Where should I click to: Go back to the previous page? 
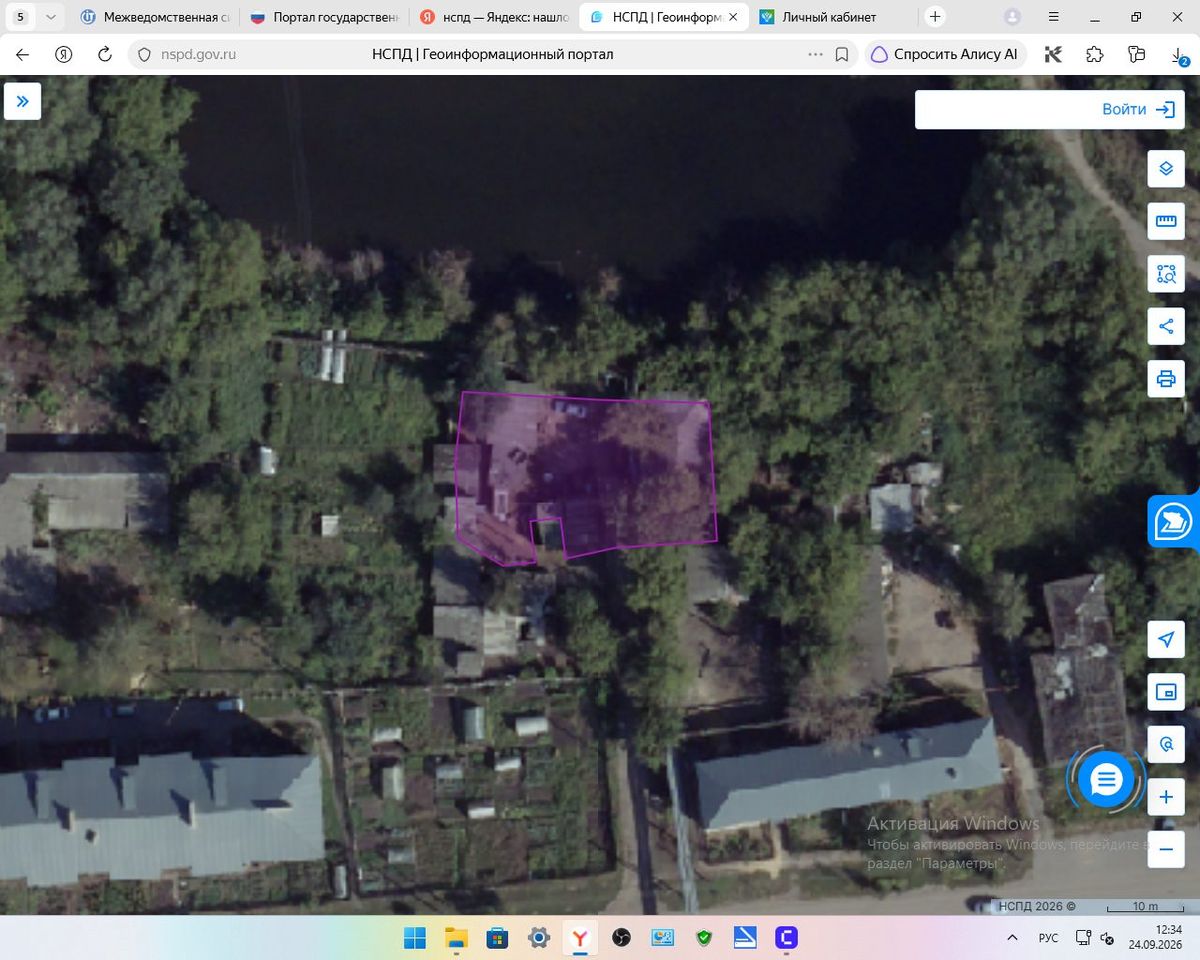[22, 55]
